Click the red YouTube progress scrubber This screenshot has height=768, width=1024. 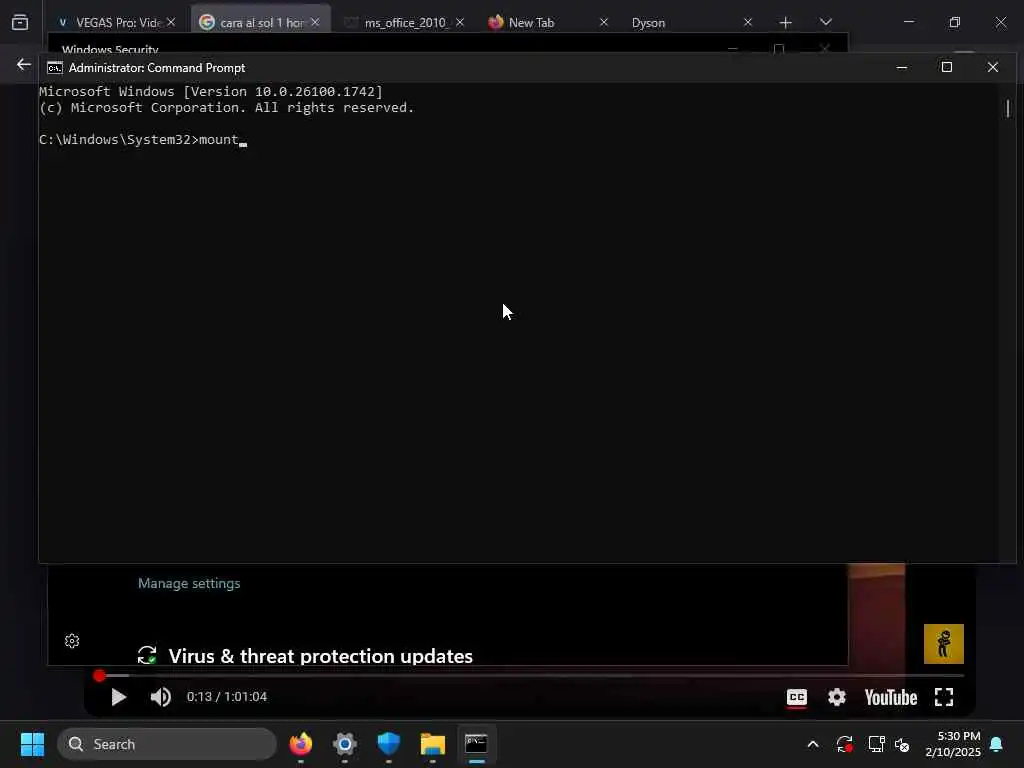click(x=99, y=675)
